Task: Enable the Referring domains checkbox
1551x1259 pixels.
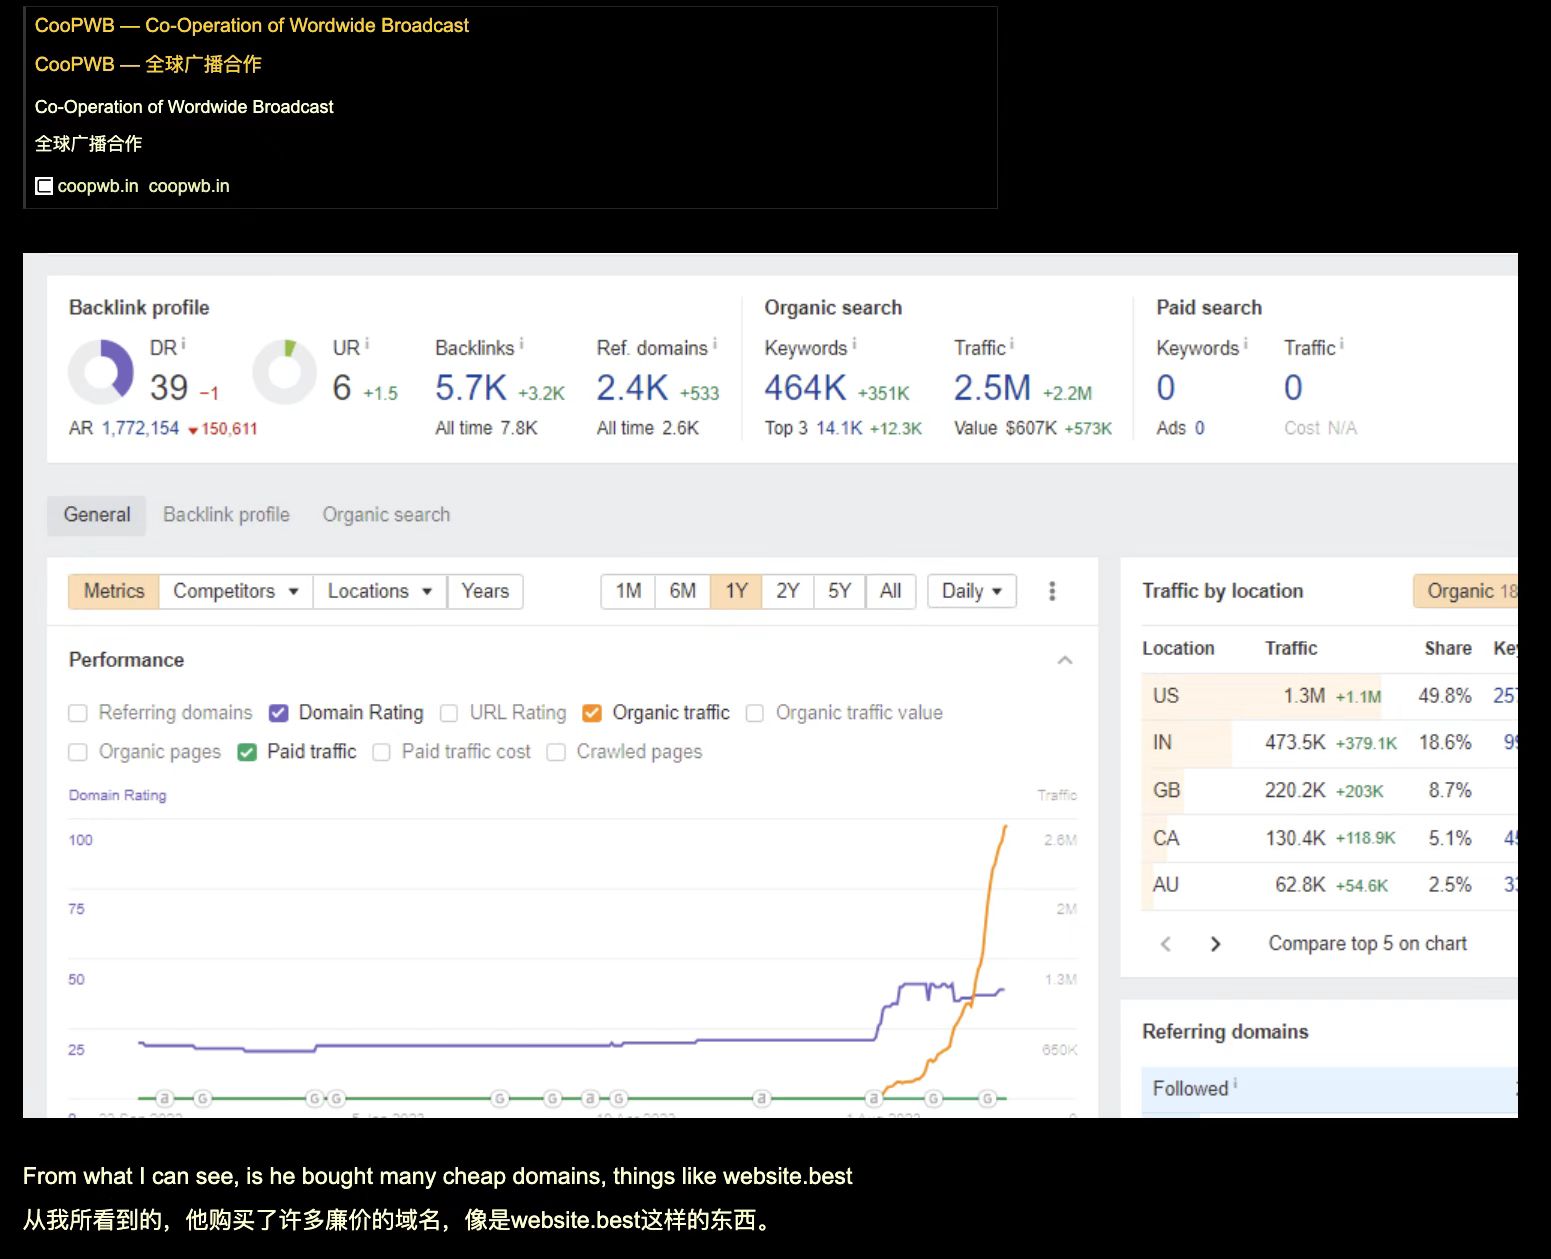Action: (78, 713)
